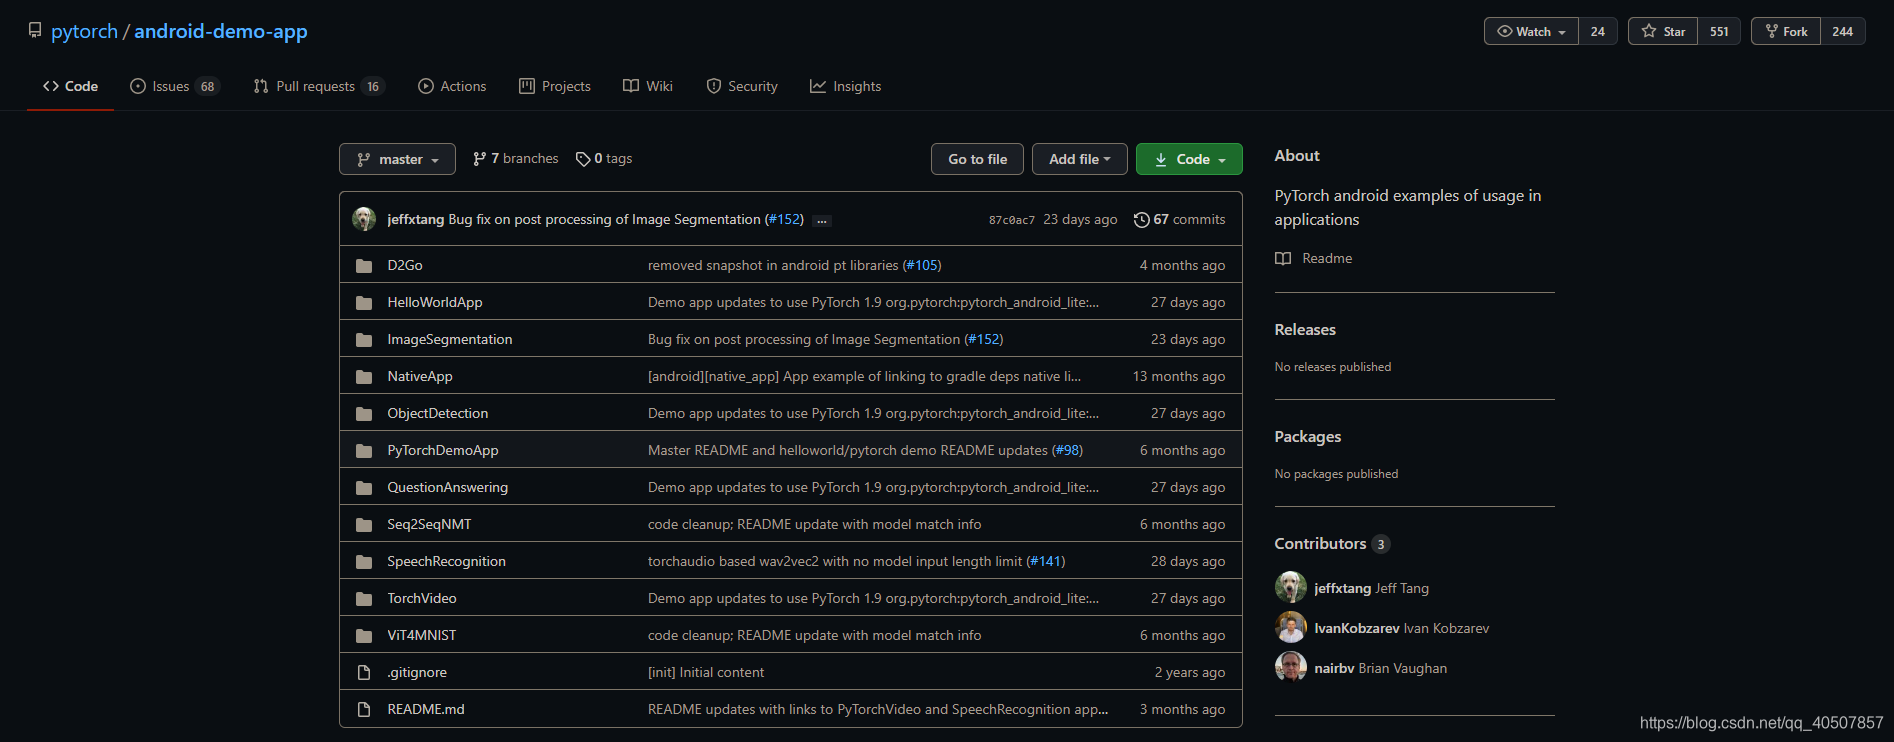Image resolution: width=1894 pixels, height=742 pixels.
Task: Open the Packages heading link
Action: coord(1308,436)
